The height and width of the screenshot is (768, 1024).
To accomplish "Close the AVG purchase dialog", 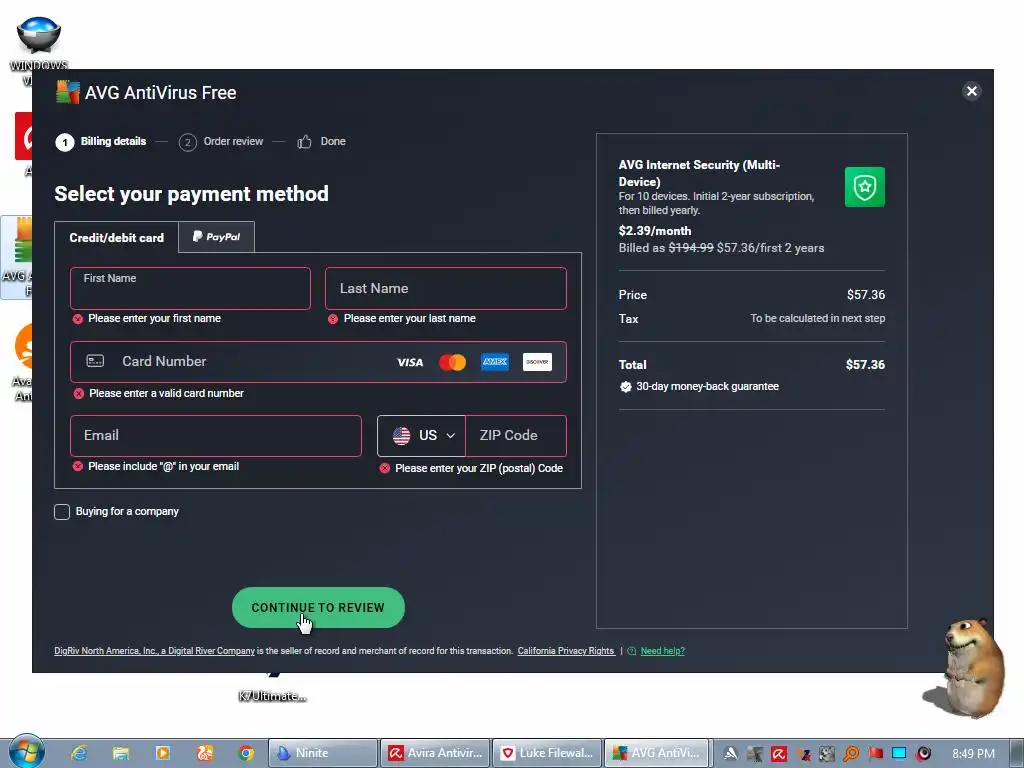I will 971,91.
